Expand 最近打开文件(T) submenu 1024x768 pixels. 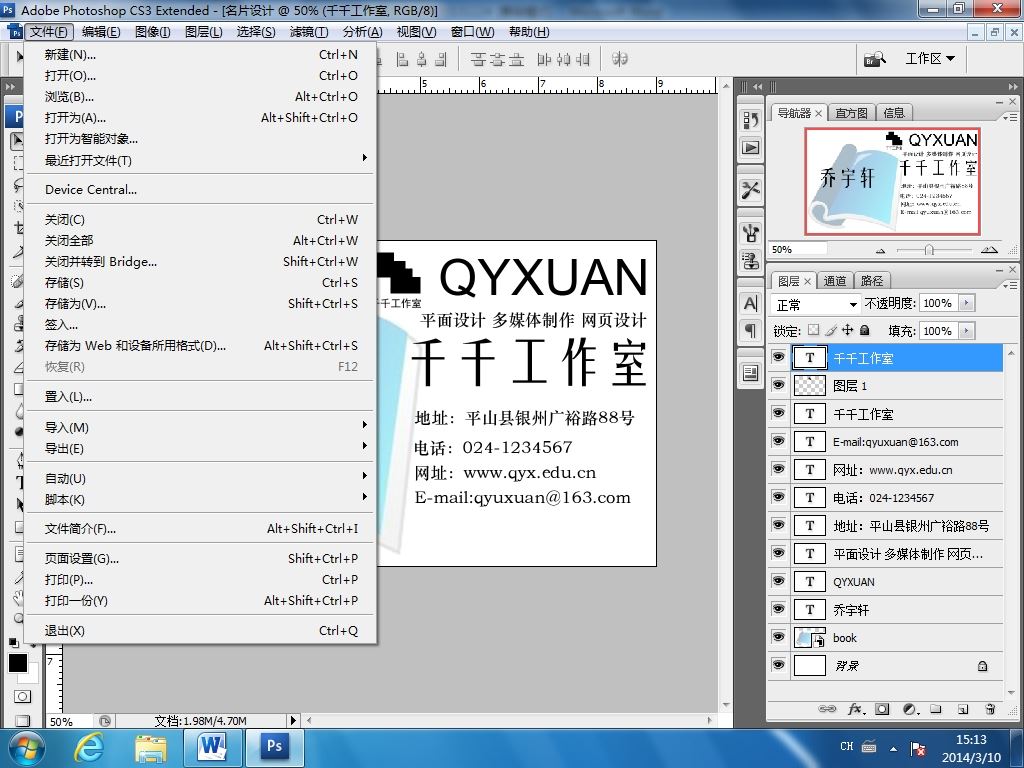pyautogui.click(x=200, y=160)
